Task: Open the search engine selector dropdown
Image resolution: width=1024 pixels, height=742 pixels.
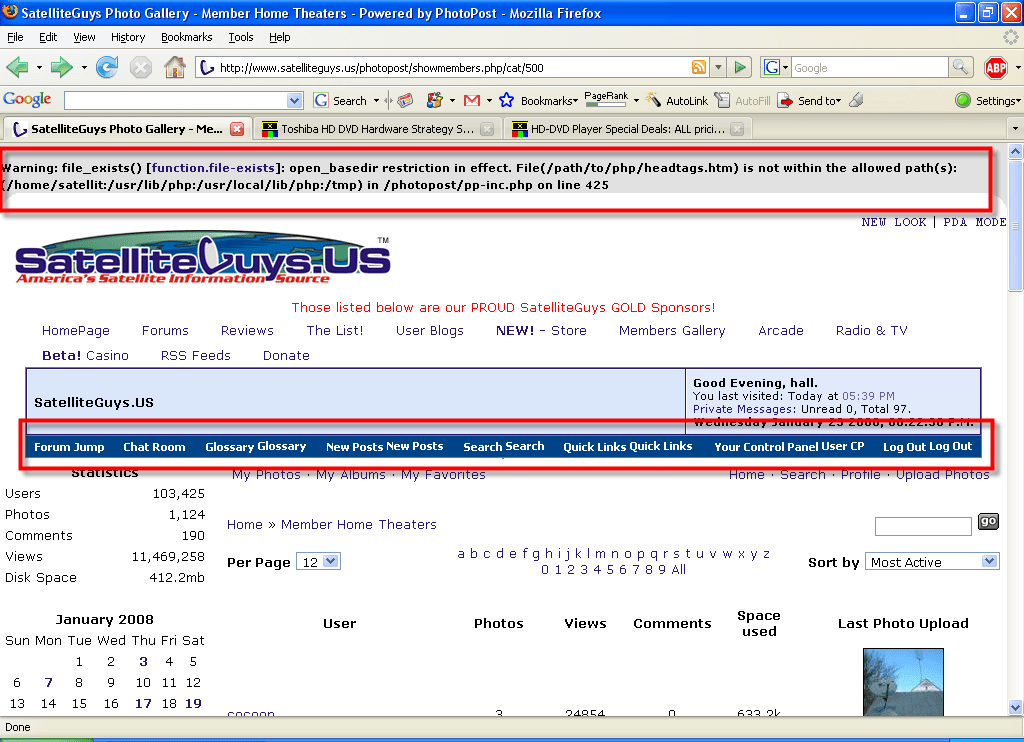Action: (776, 67)
